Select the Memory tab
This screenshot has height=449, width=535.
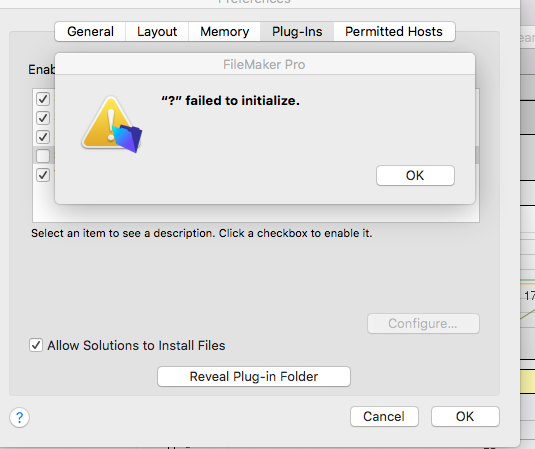click(x=225, y=32)
